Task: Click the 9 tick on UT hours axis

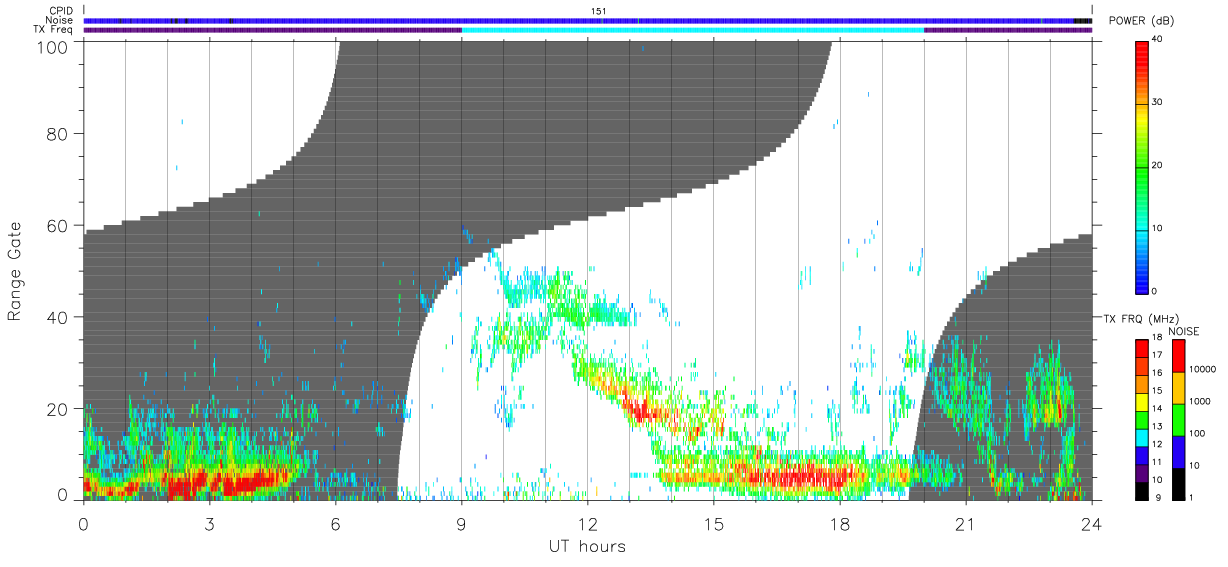Action: (x=461, y=523)
